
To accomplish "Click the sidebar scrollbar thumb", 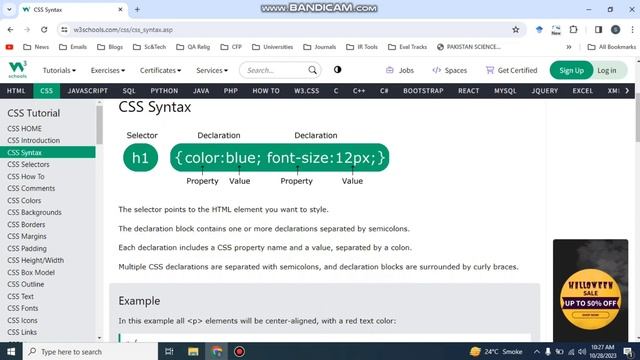I will [x=99, y=124].
